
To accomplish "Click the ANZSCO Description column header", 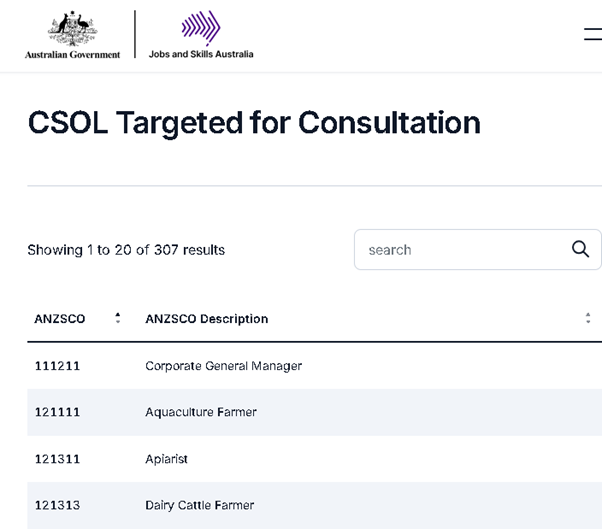I will point(207,319).
